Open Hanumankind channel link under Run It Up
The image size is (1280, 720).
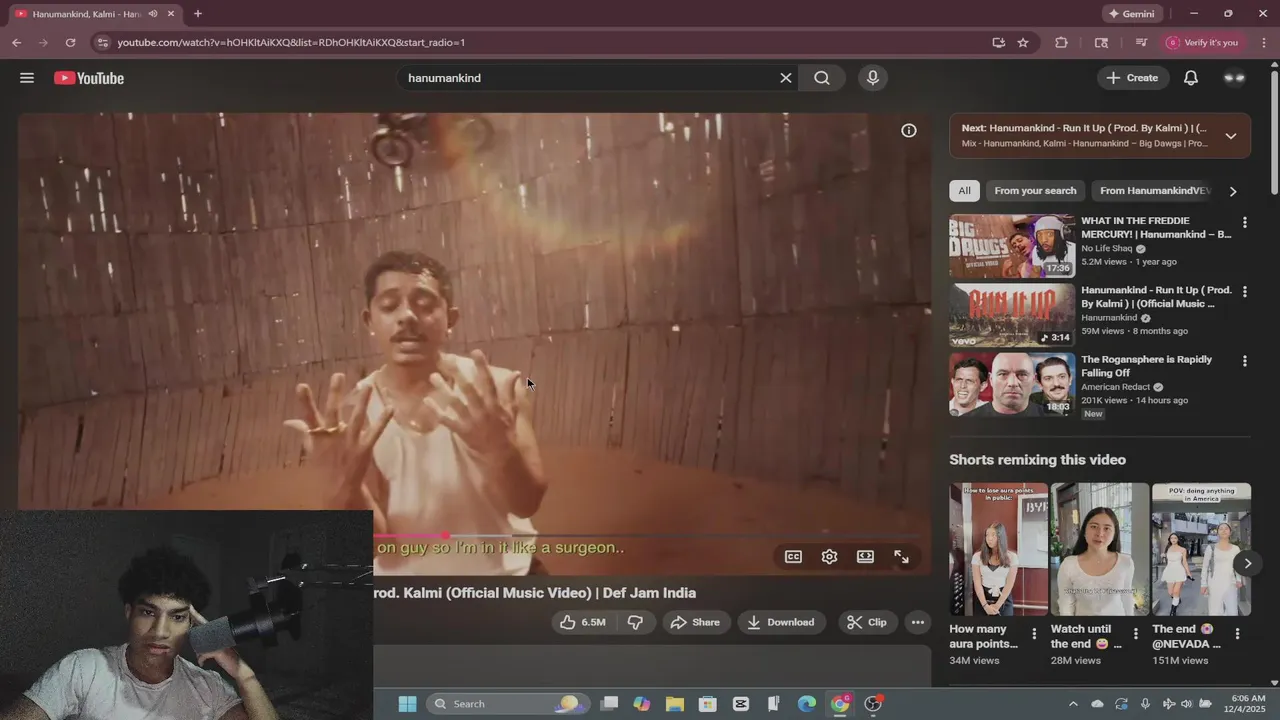[x=1109, y=318]
